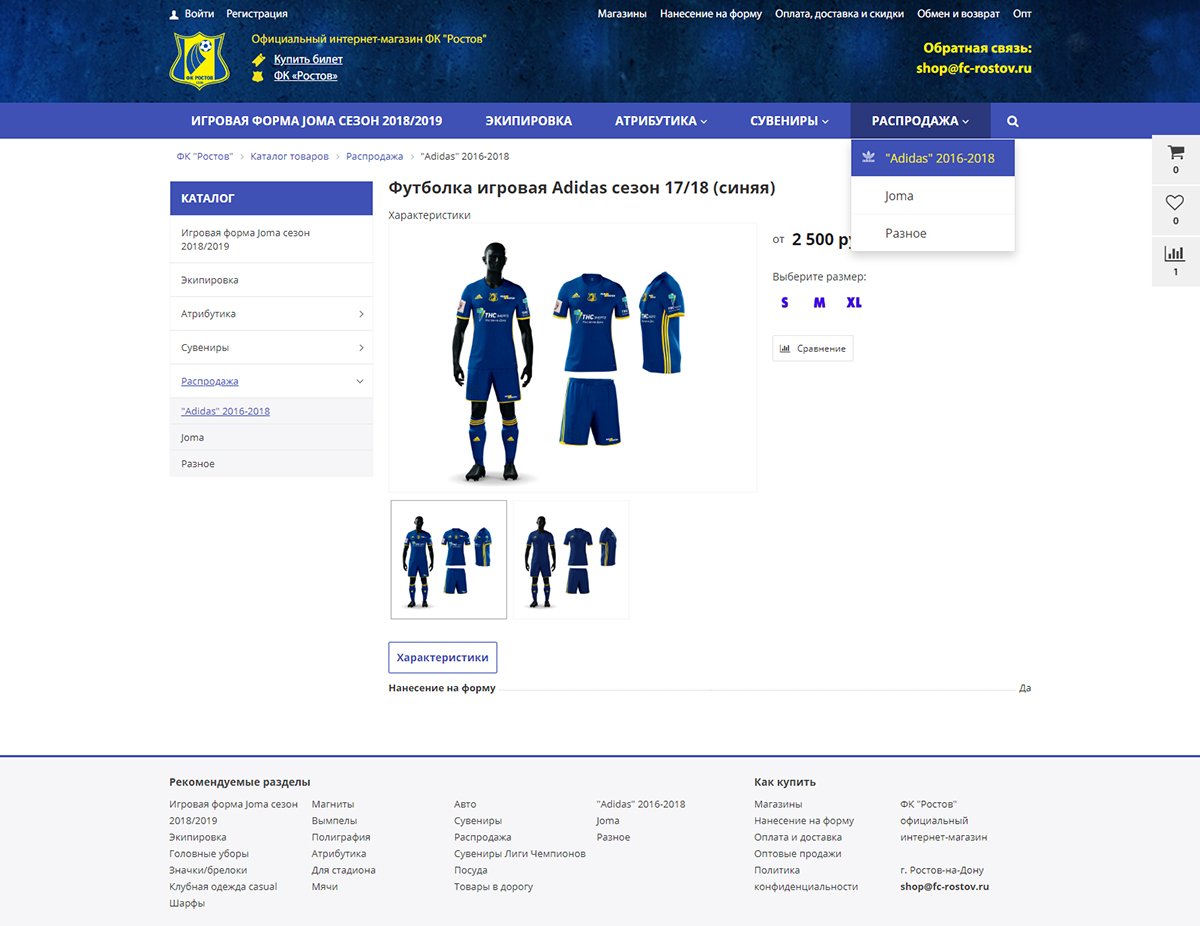Click the Сравнение compare button

tap(813, 348)
